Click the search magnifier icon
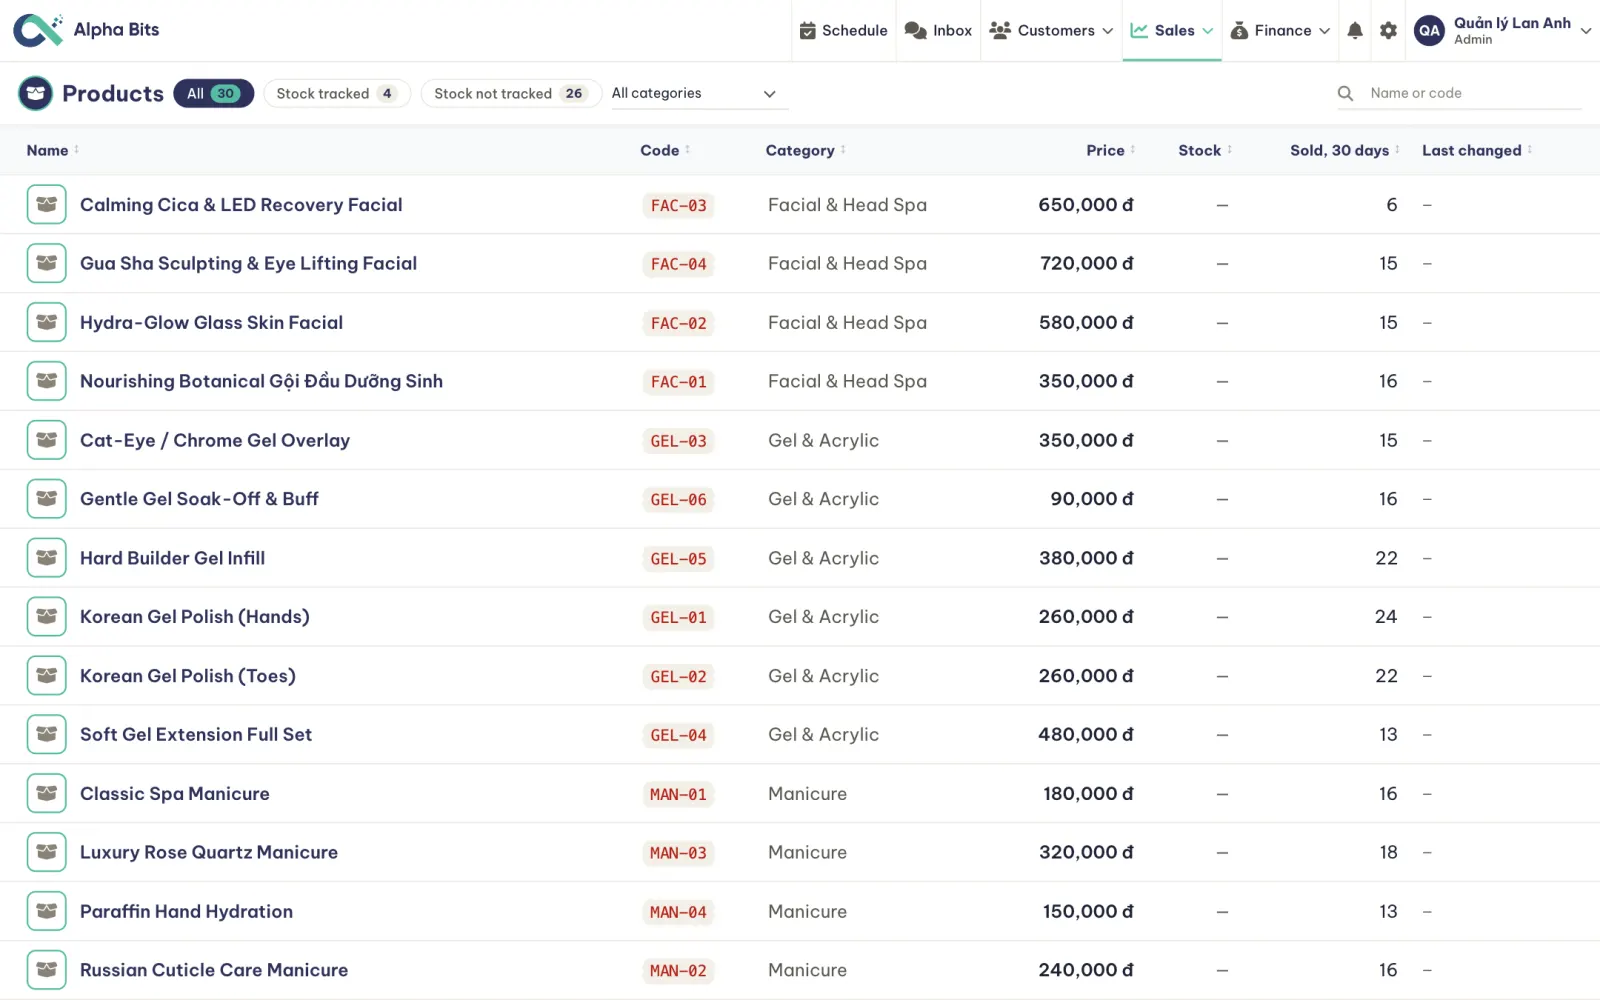1600x1000 pixels. 1345,93
